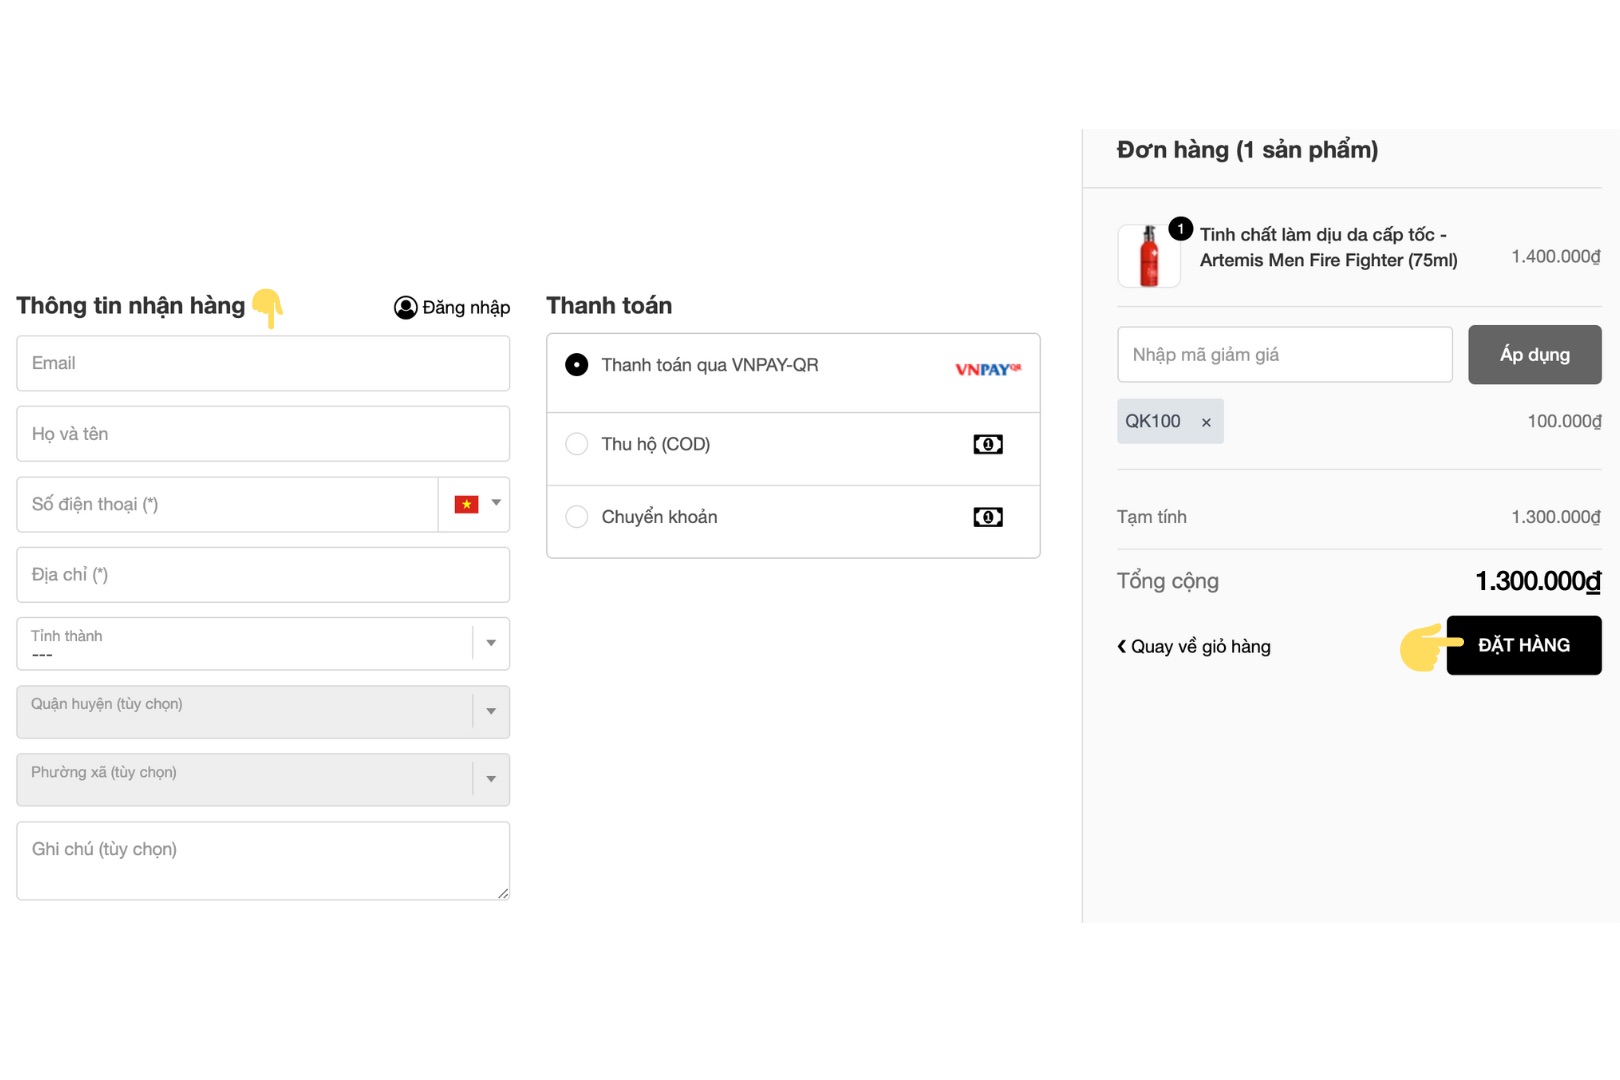Select Thu hộ (COD) payment option
Viewport: 1620px width, 1080px height.
[577, 444]
